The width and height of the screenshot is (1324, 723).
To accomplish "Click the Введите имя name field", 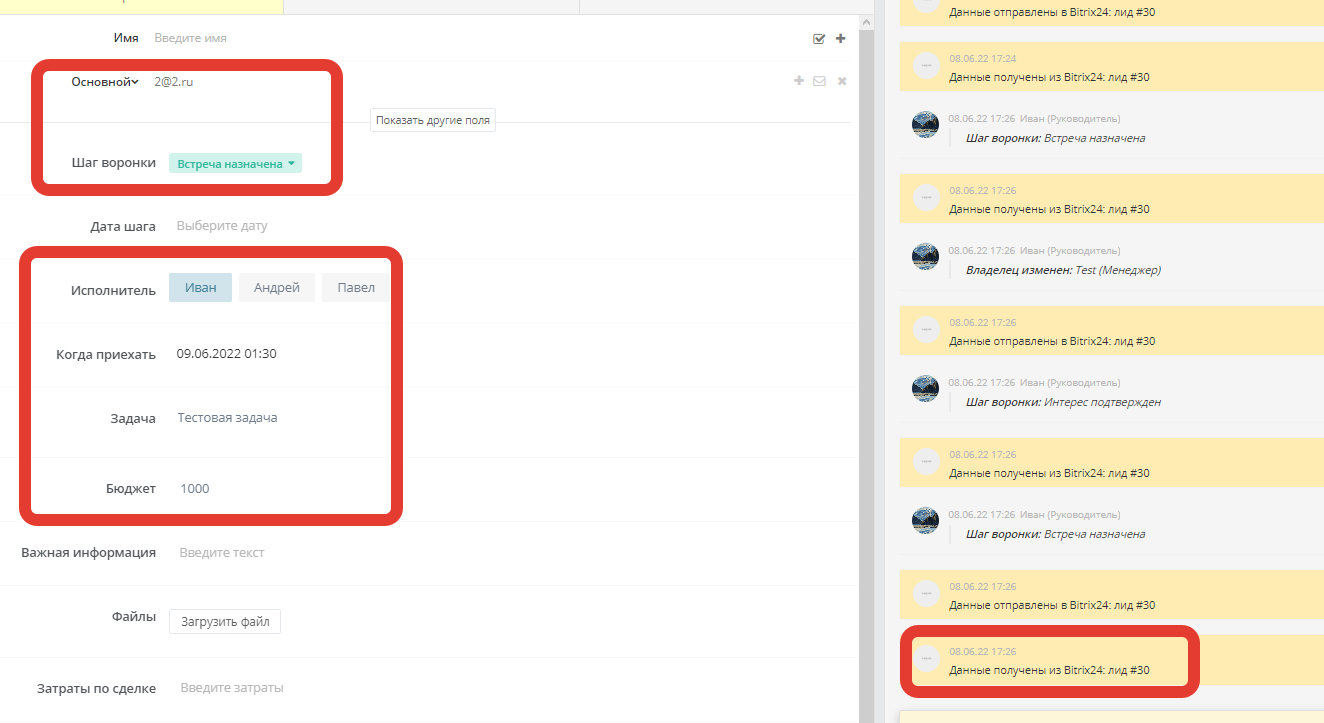I will 190,38.
